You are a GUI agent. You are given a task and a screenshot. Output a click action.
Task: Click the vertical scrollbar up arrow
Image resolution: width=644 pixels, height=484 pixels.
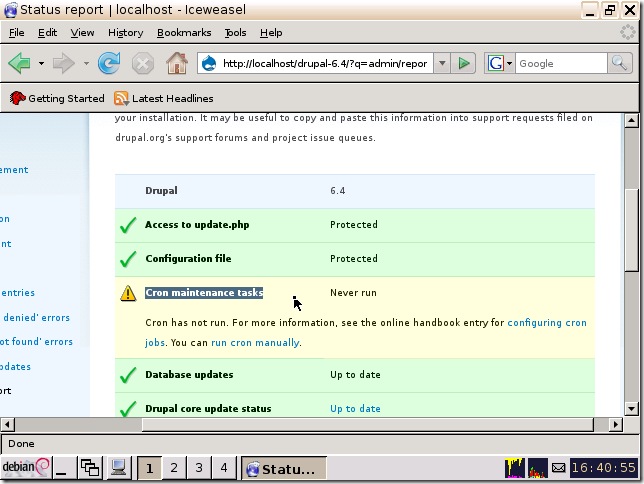coord(631,121)
